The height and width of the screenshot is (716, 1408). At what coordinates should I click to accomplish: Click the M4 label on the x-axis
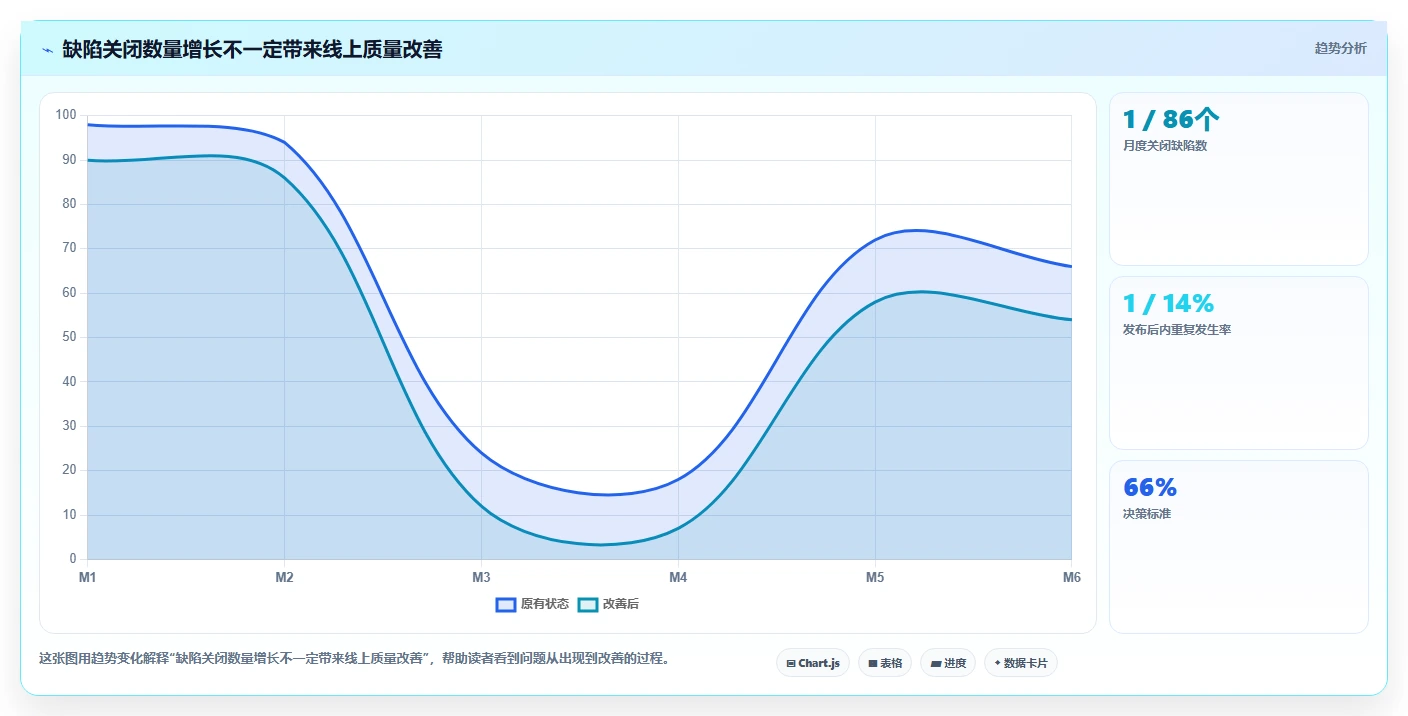click(678, 577)
